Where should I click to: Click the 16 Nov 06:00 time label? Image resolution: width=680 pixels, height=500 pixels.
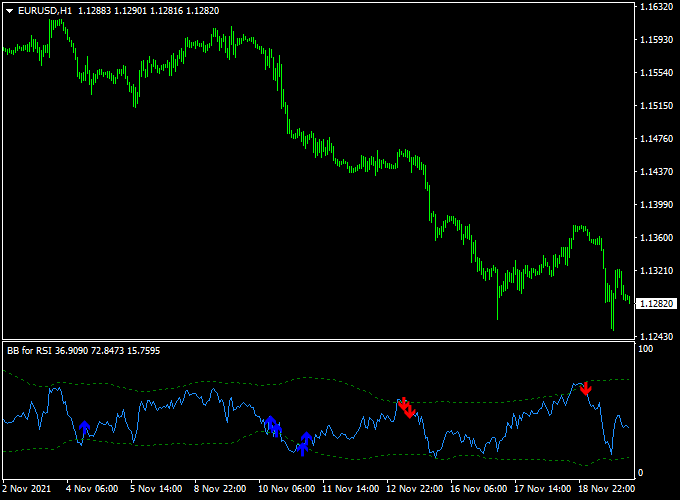478,489
